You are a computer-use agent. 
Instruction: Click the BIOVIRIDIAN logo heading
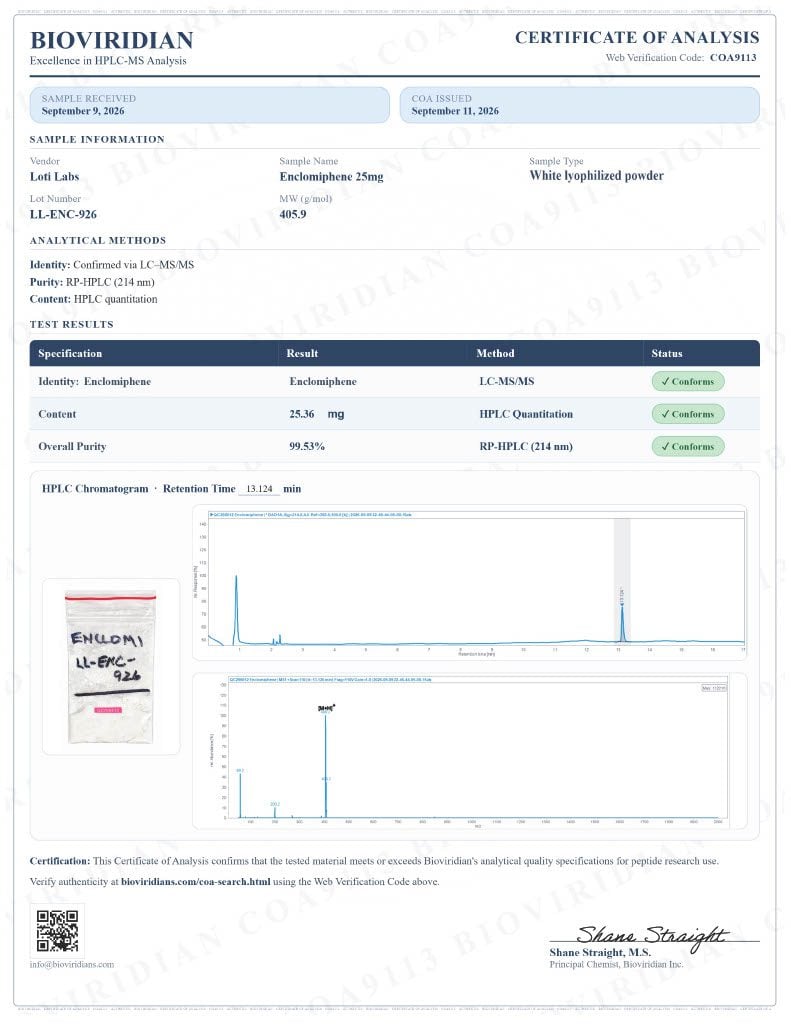(x=112, y=40)
